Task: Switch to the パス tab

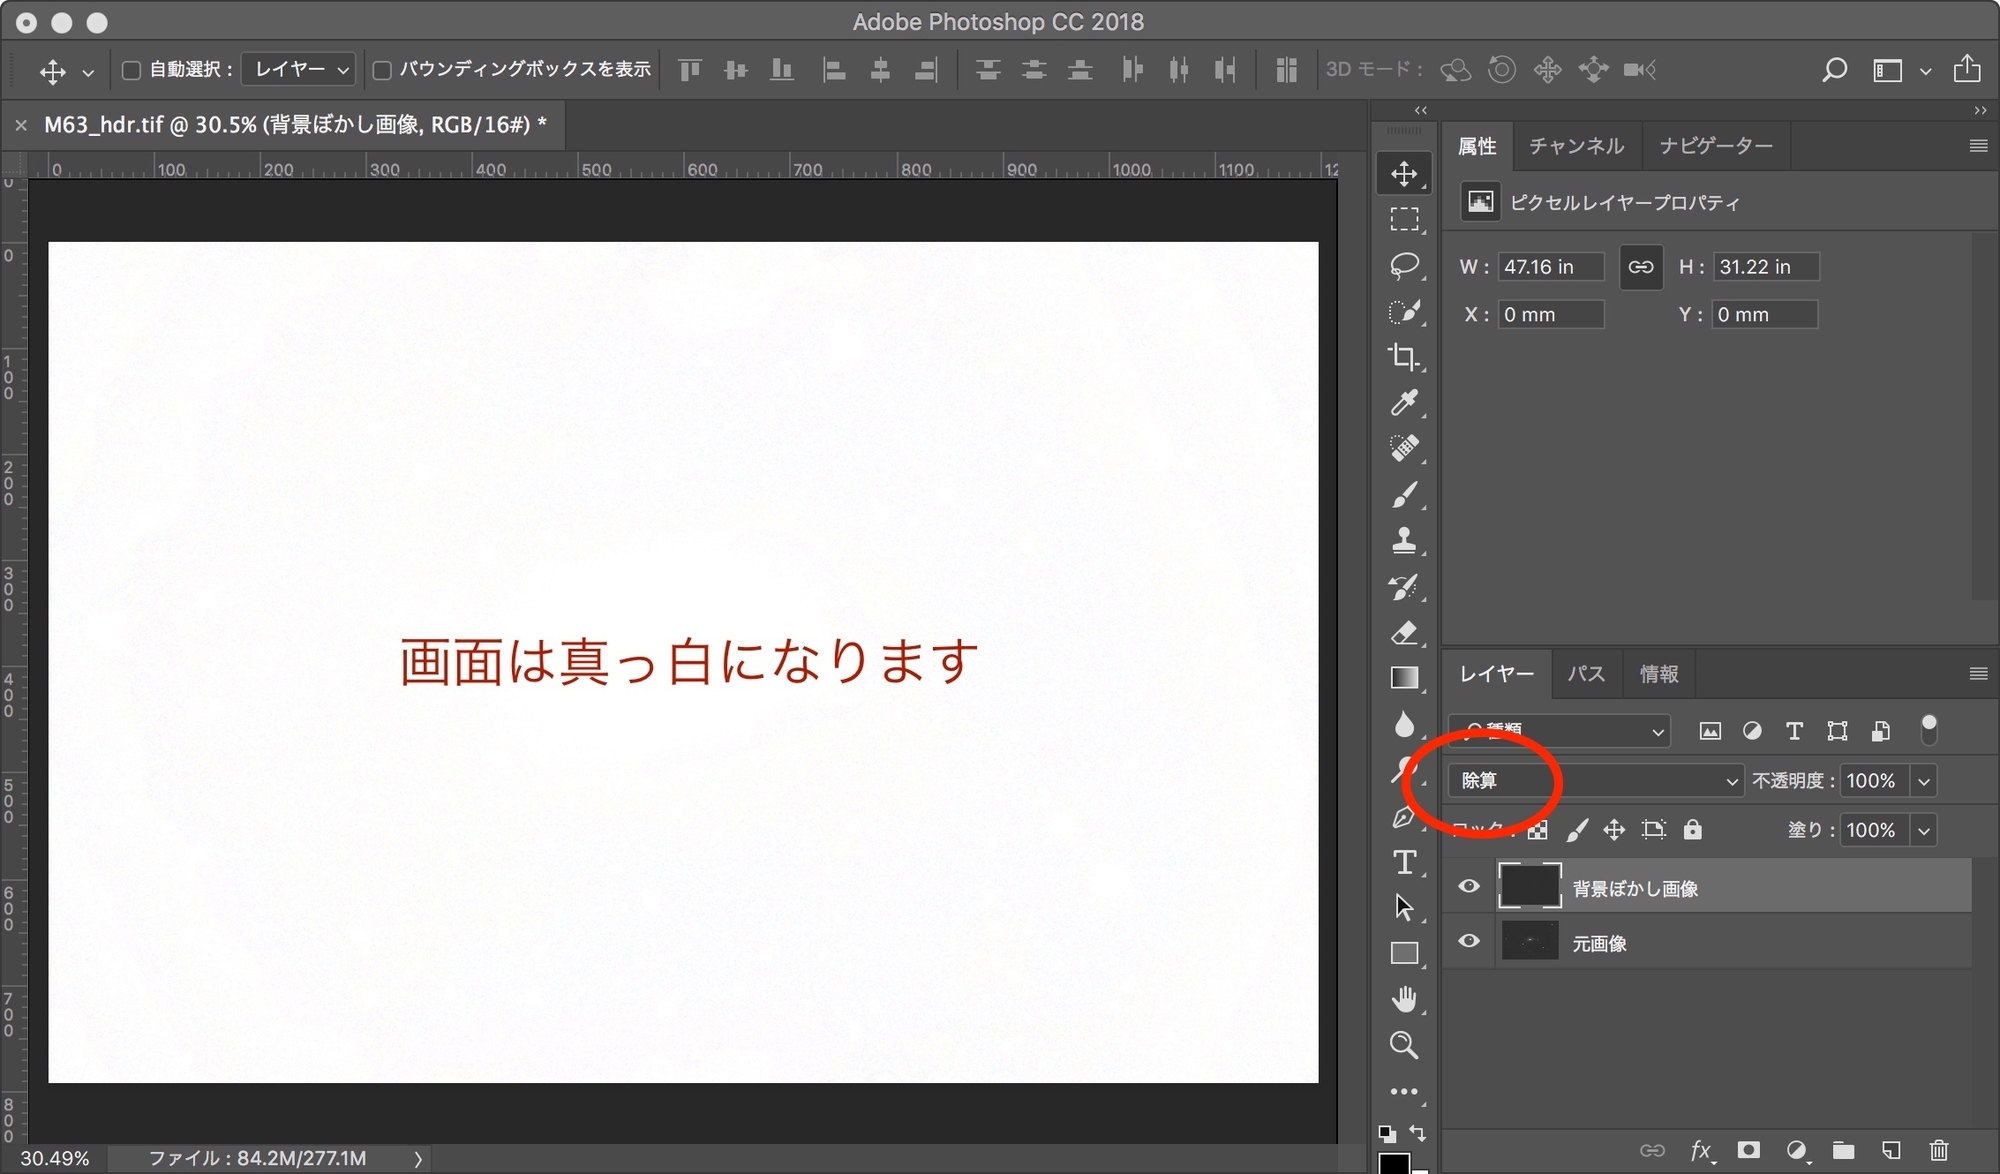Action: click(x=1586, y=674)
